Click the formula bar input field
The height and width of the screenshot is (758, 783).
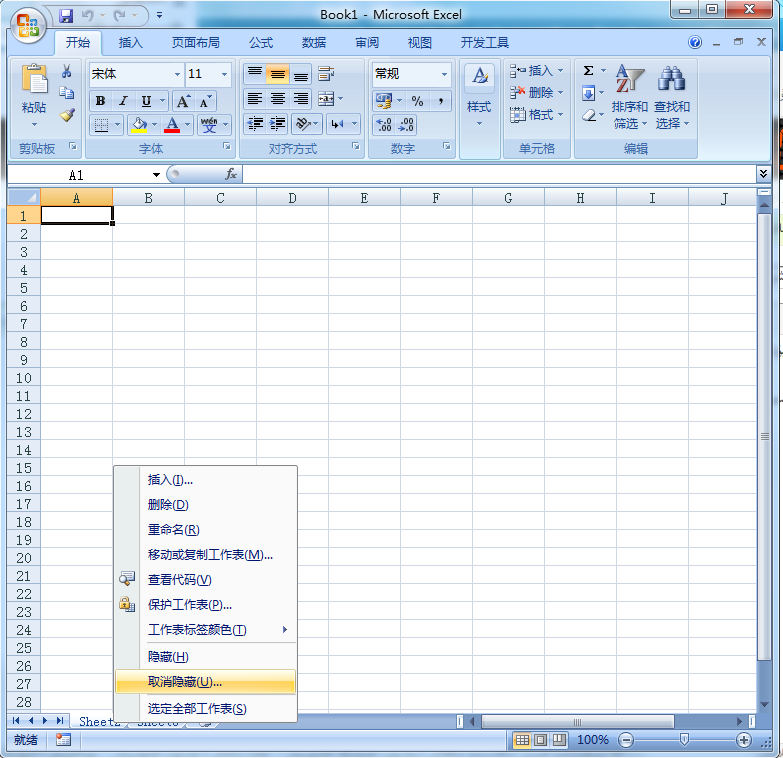[499, 174]
